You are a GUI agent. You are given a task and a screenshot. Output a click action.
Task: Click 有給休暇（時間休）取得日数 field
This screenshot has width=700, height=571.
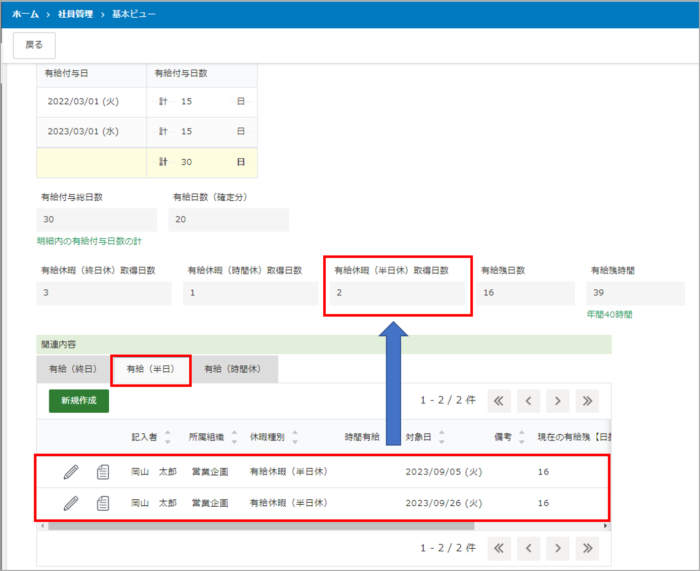(250, 293)
